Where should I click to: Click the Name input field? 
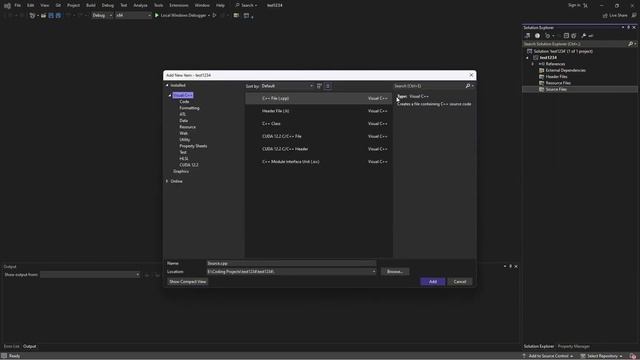tap(291, 263)
